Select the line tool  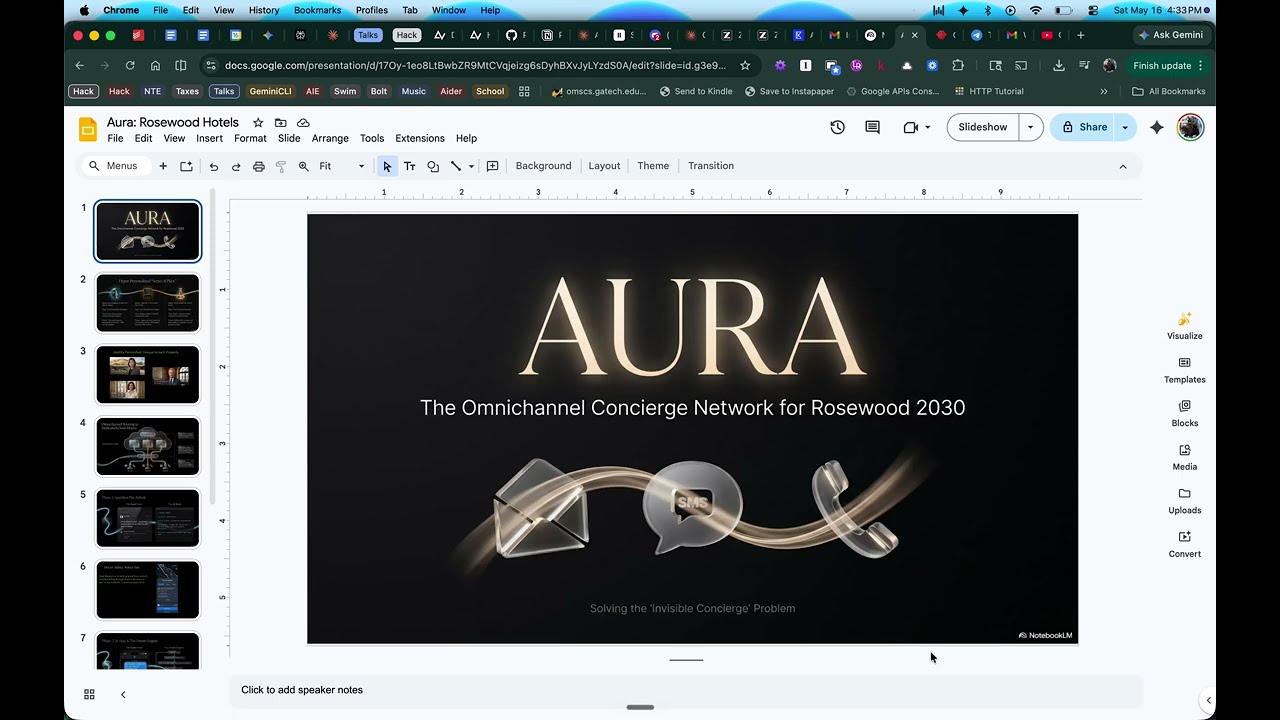coord(456,166)
